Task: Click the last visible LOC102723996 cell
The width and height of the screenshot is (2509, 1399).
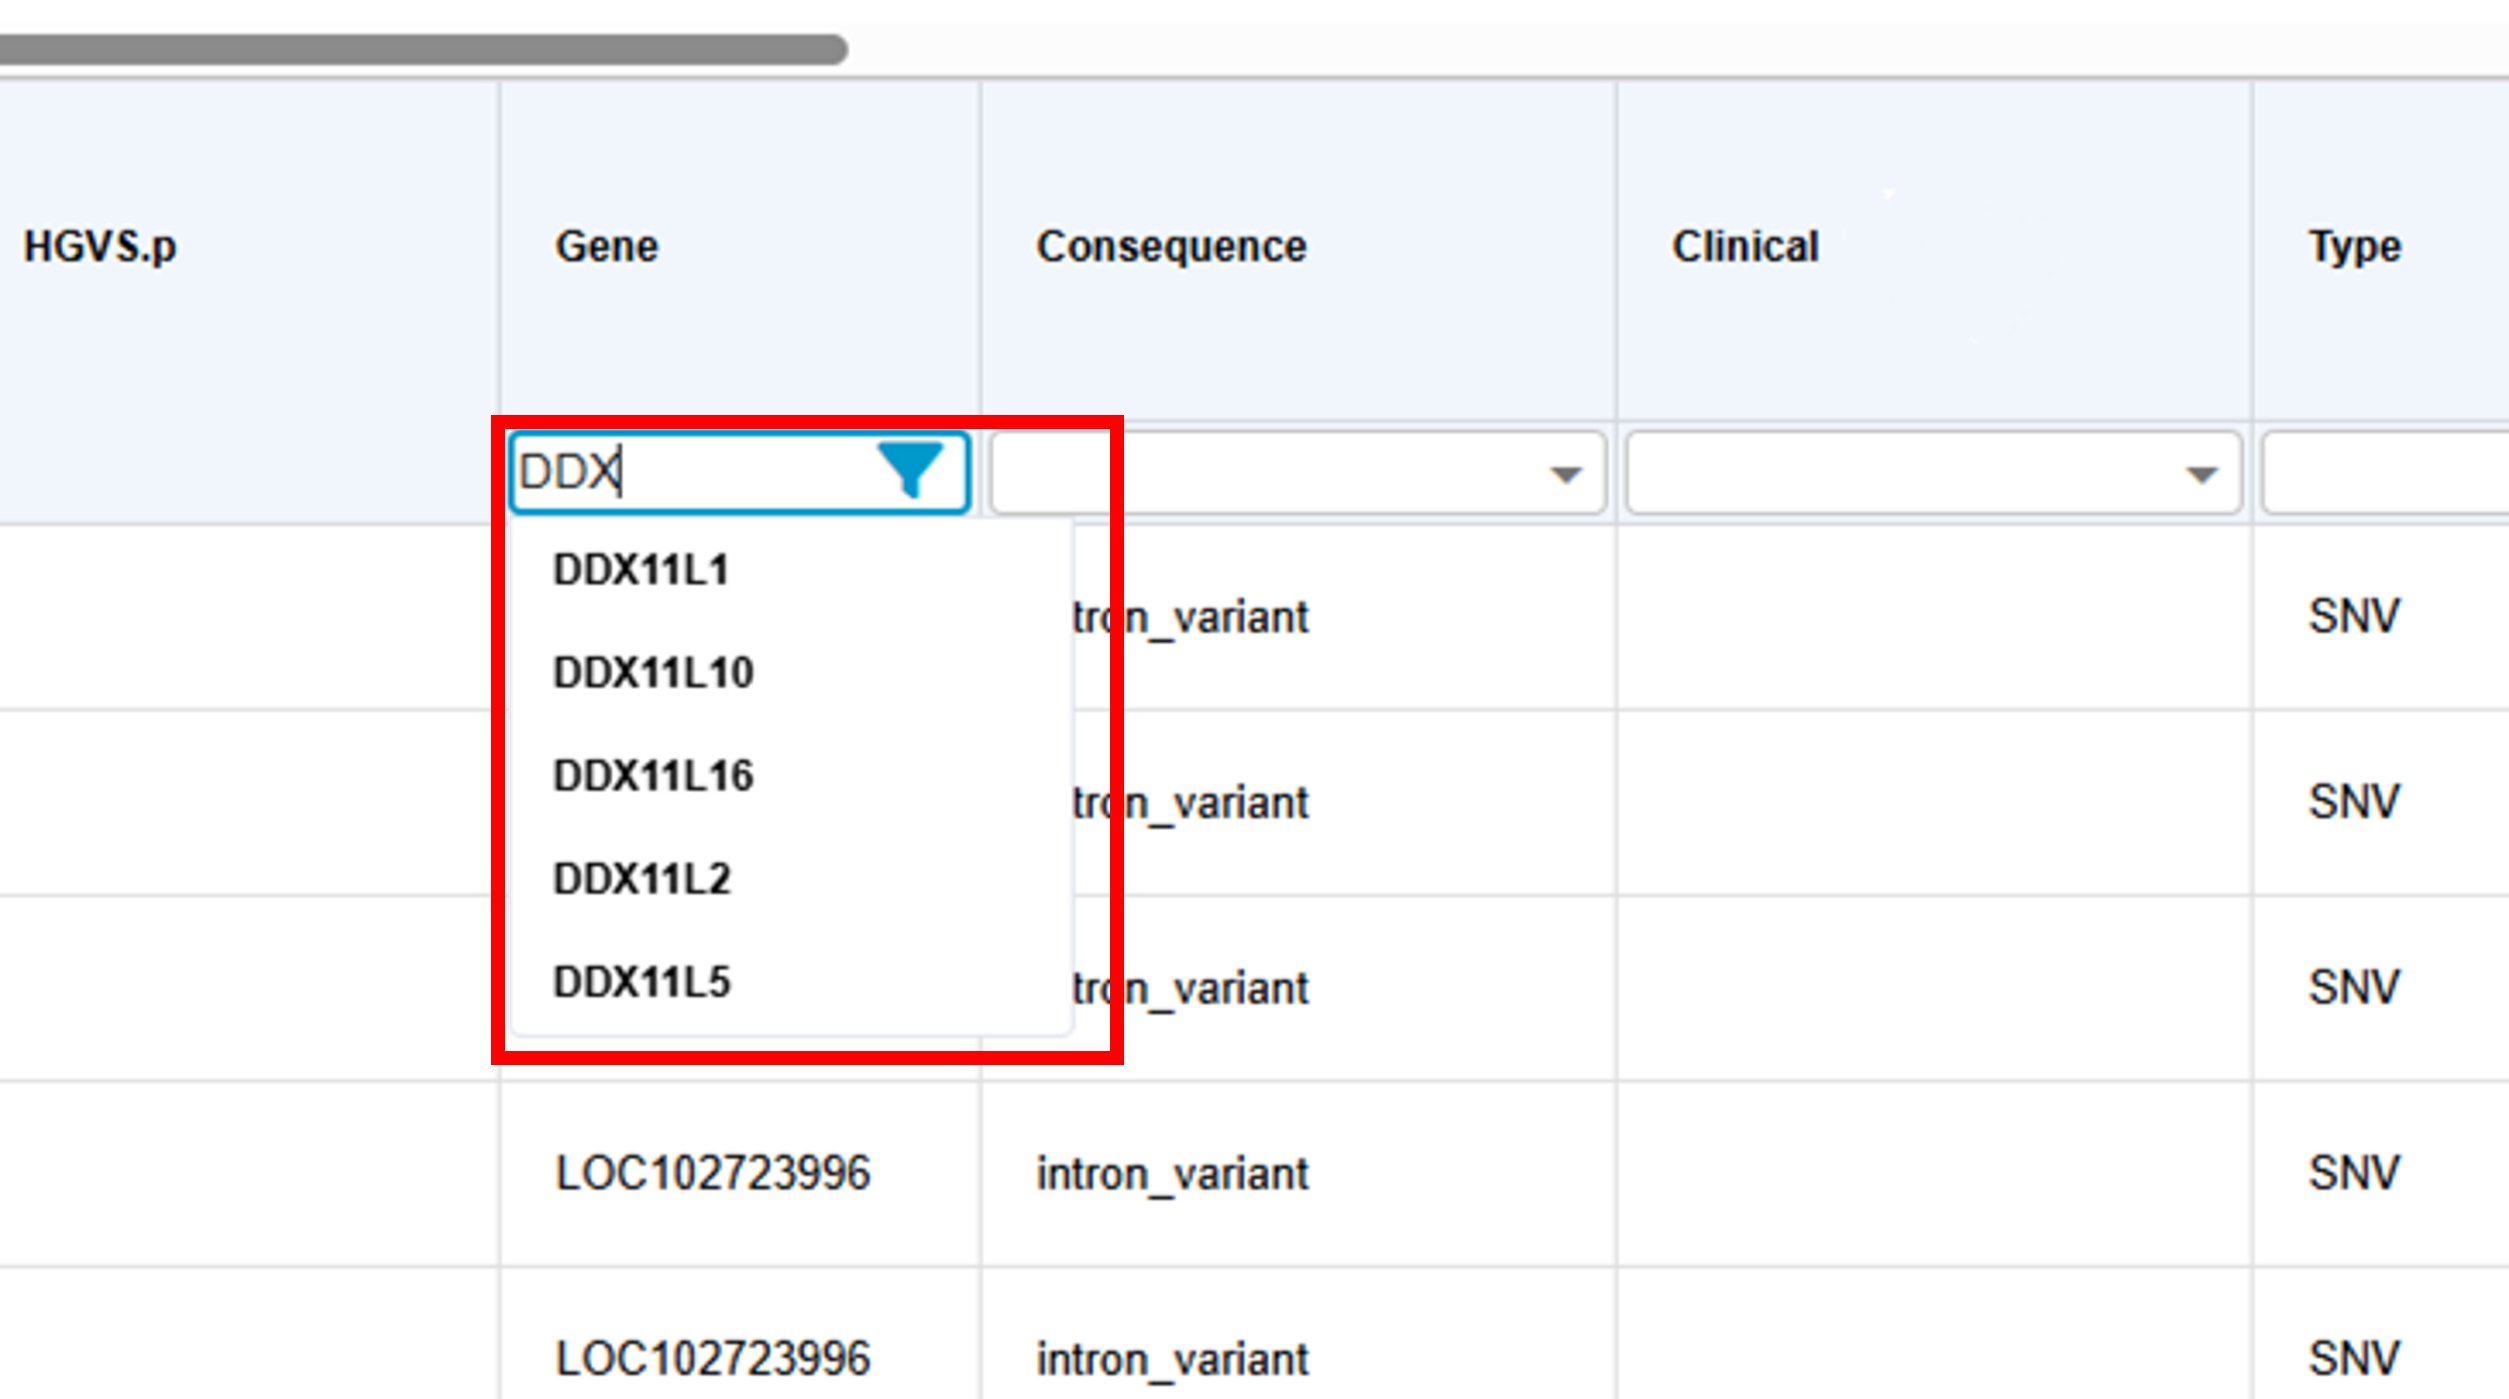Action: tap(713, 1358)
